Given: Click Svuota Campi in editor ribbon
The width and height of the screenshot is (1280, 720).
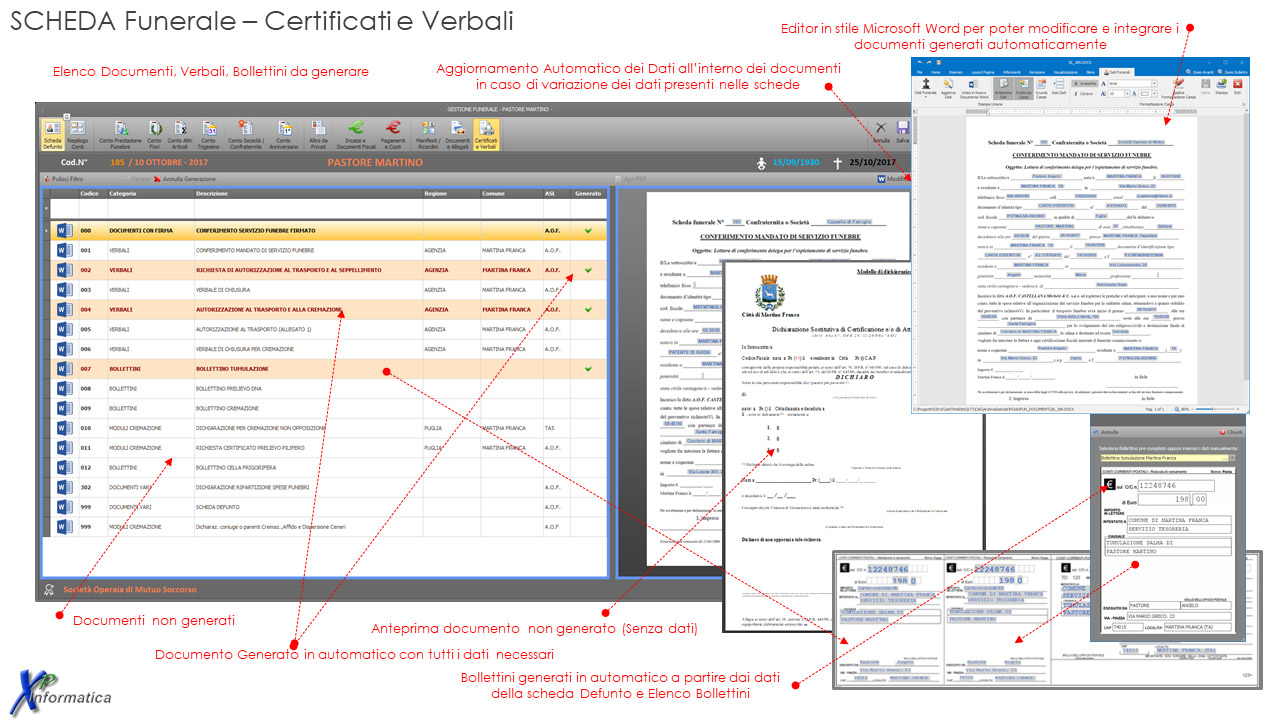Looking at the screenshot, I should click(1041, 88).
